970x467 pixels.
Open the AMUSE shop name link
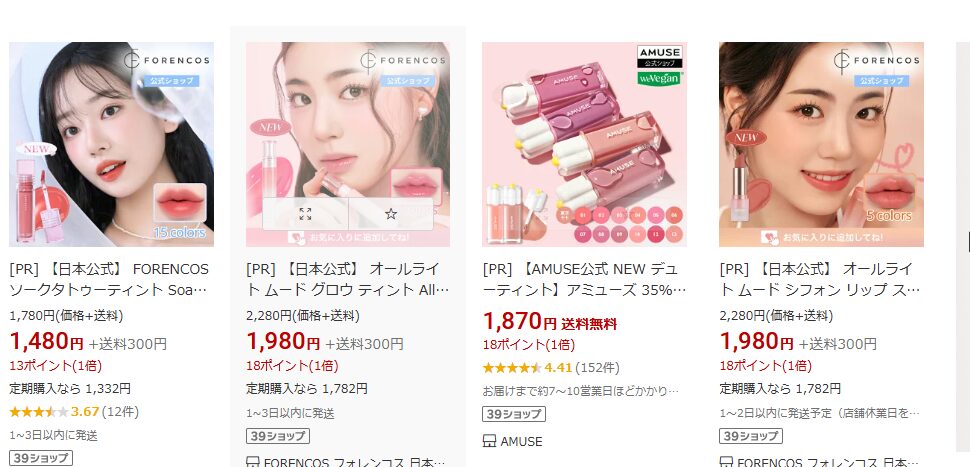click(521, 442)
